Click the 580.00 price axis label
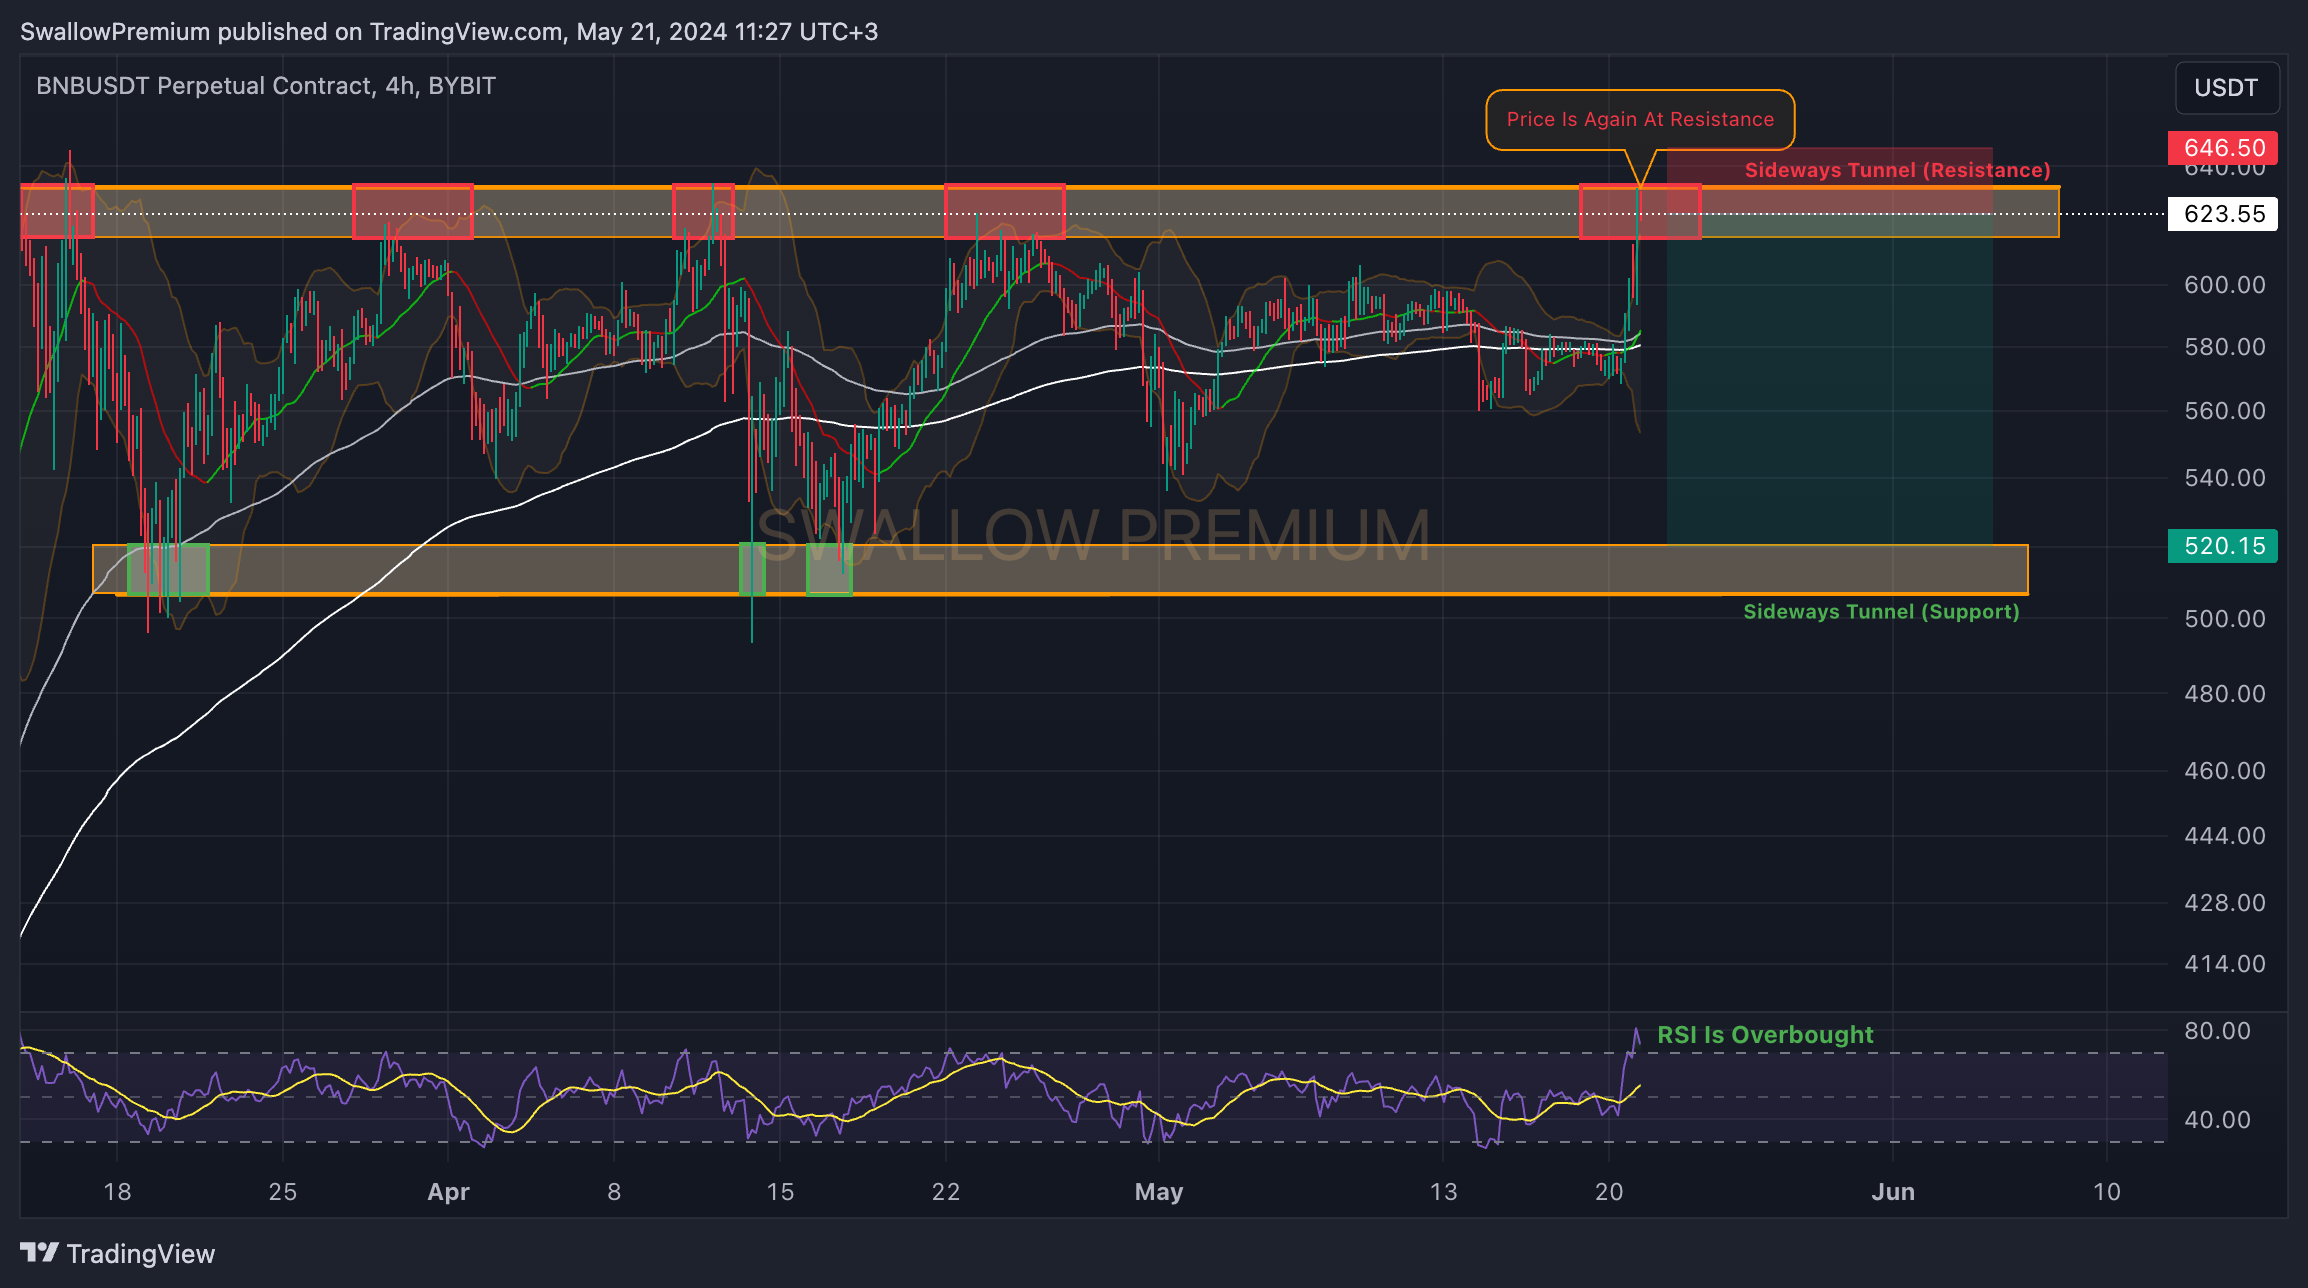Image resolution: width=2308 pixels, height=1288 pixels. pyautogui.click(x=2224, y=347)
